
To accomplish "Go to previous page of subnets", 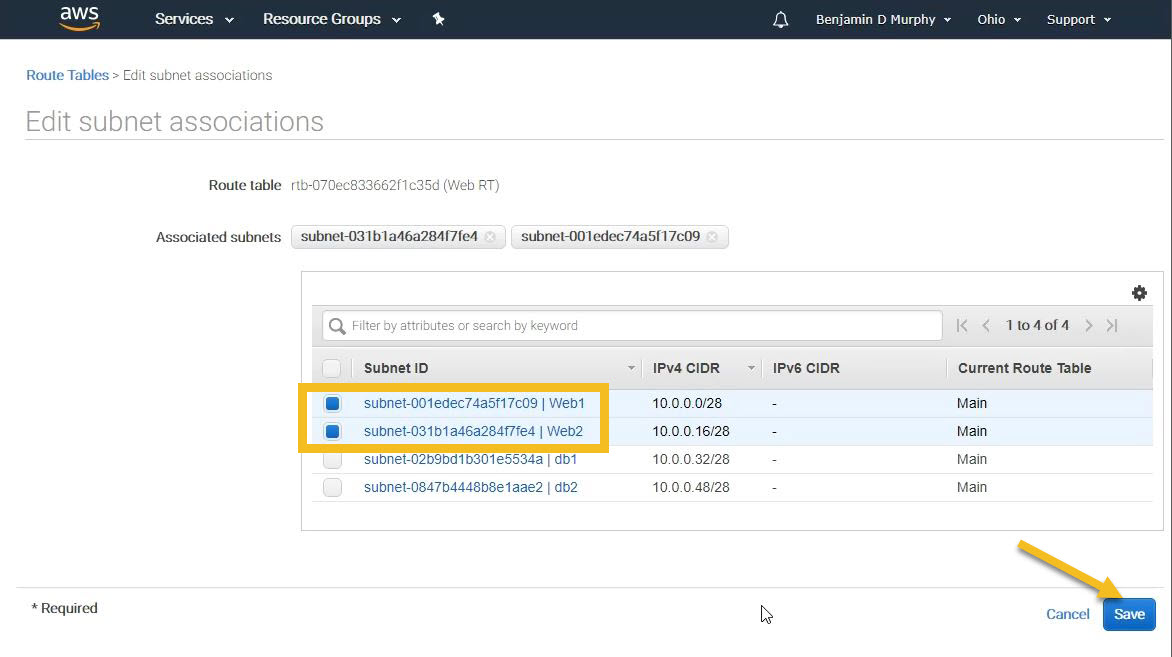I will [986, 326].
